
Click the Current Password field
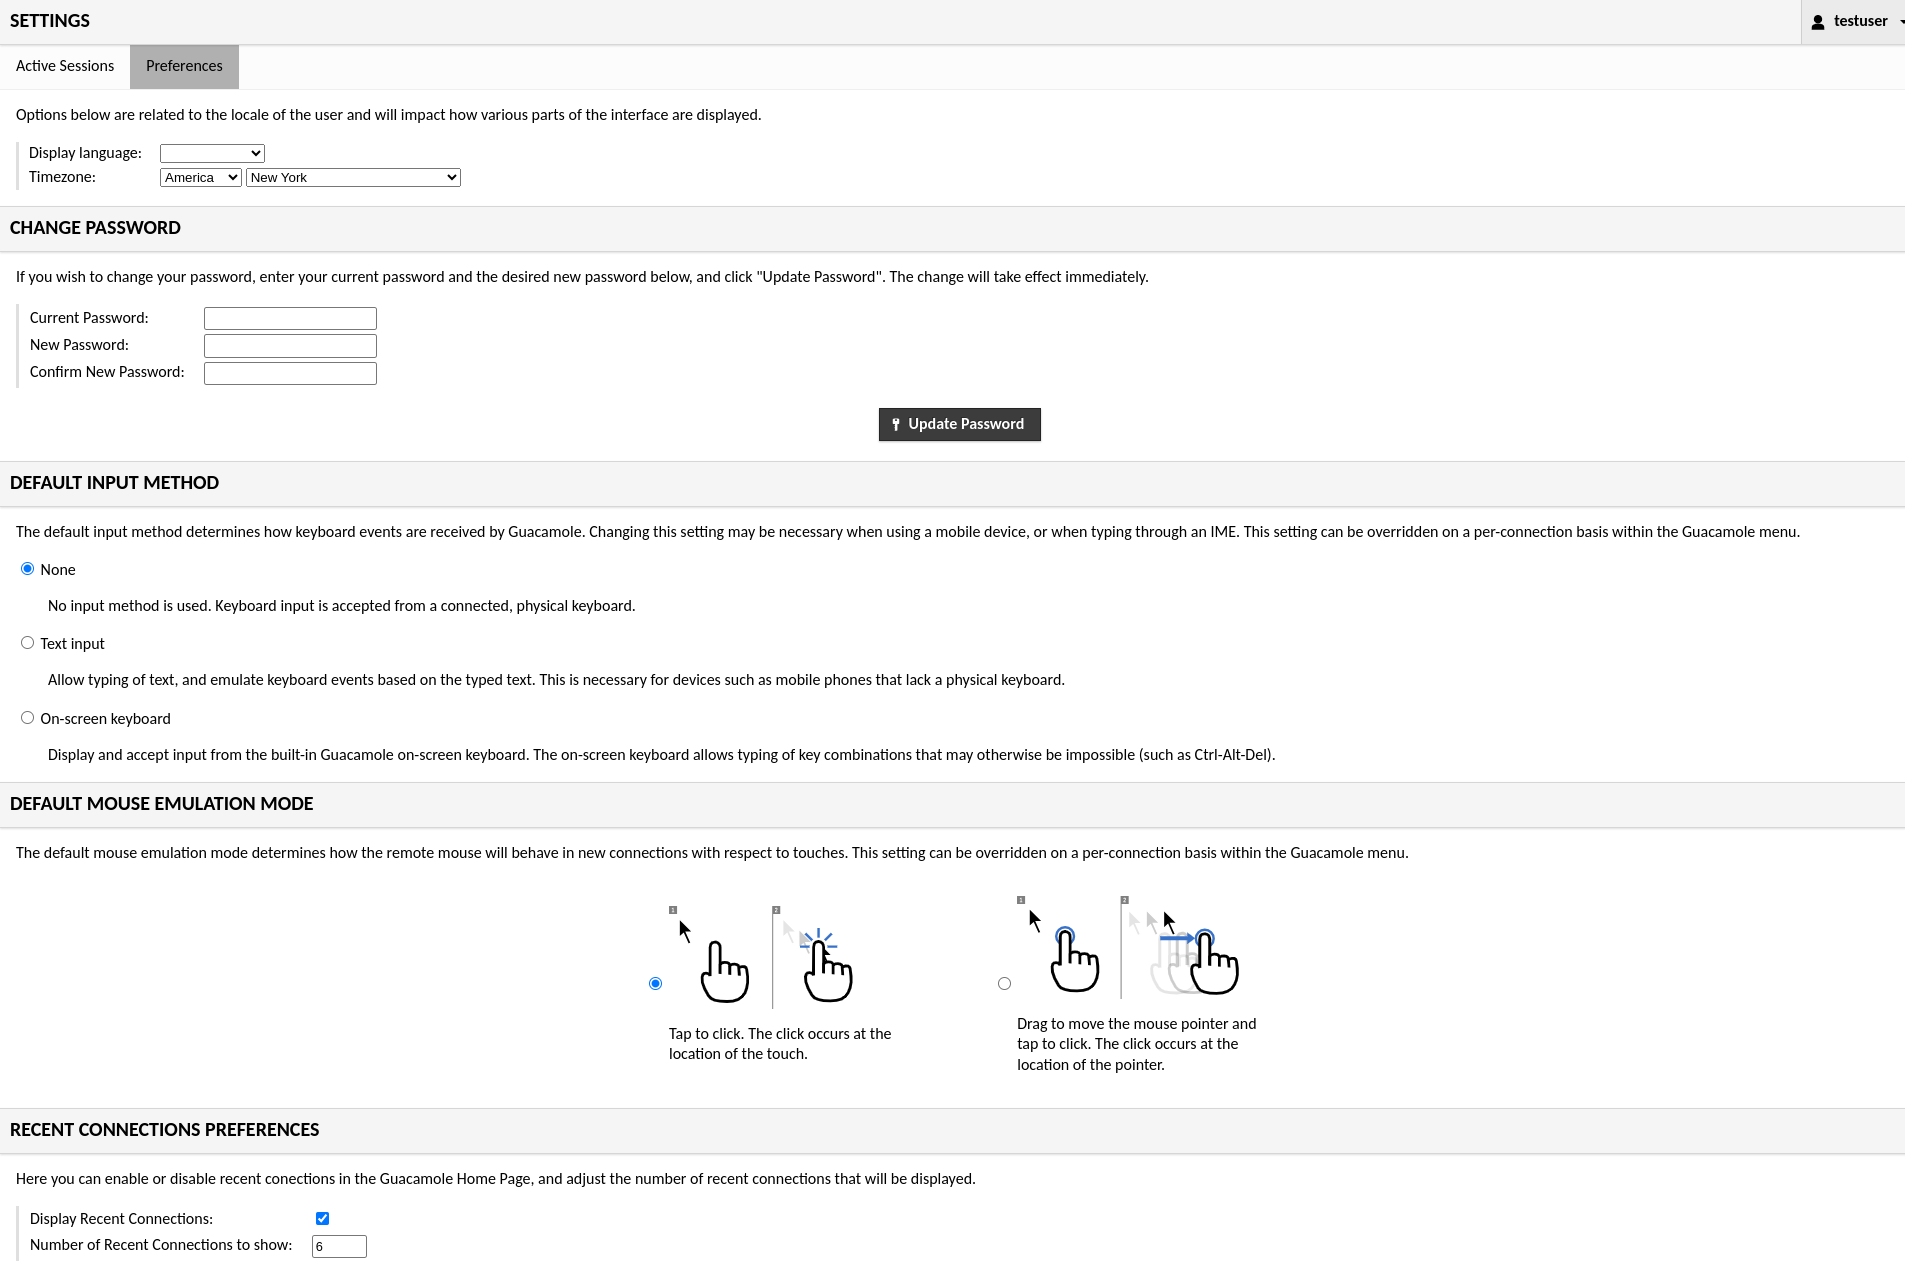point(290,318)
